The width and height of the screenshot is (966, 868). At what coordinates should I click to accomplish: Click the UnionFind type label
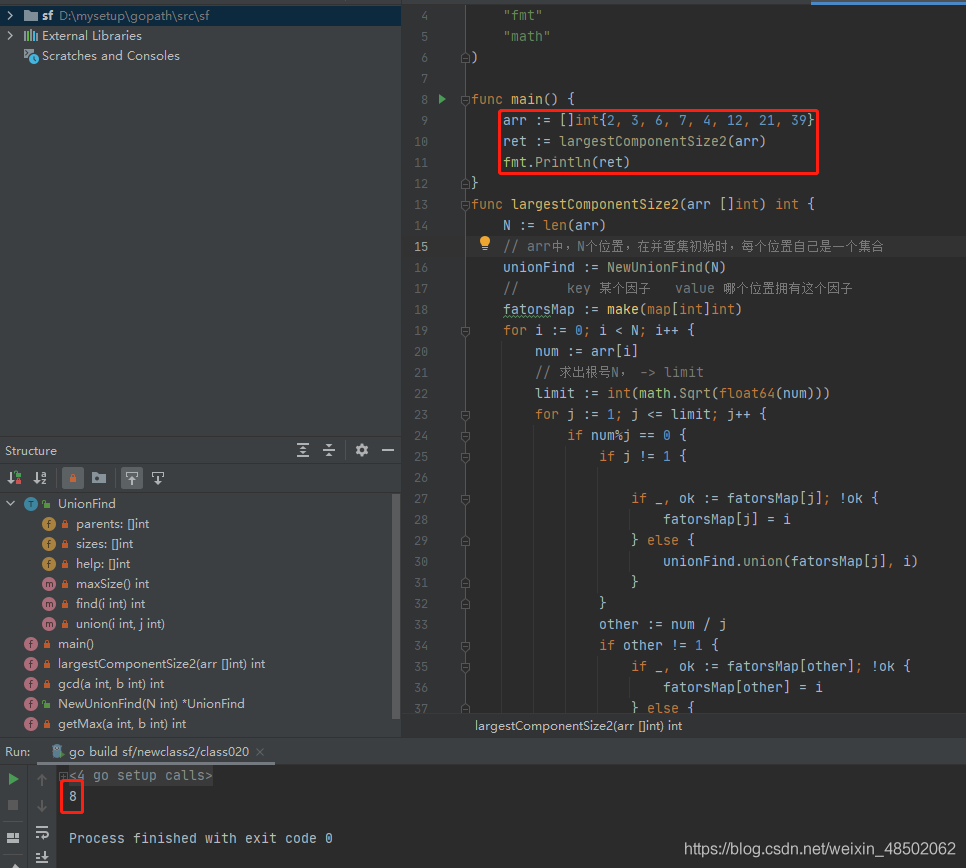coord(87,503)
